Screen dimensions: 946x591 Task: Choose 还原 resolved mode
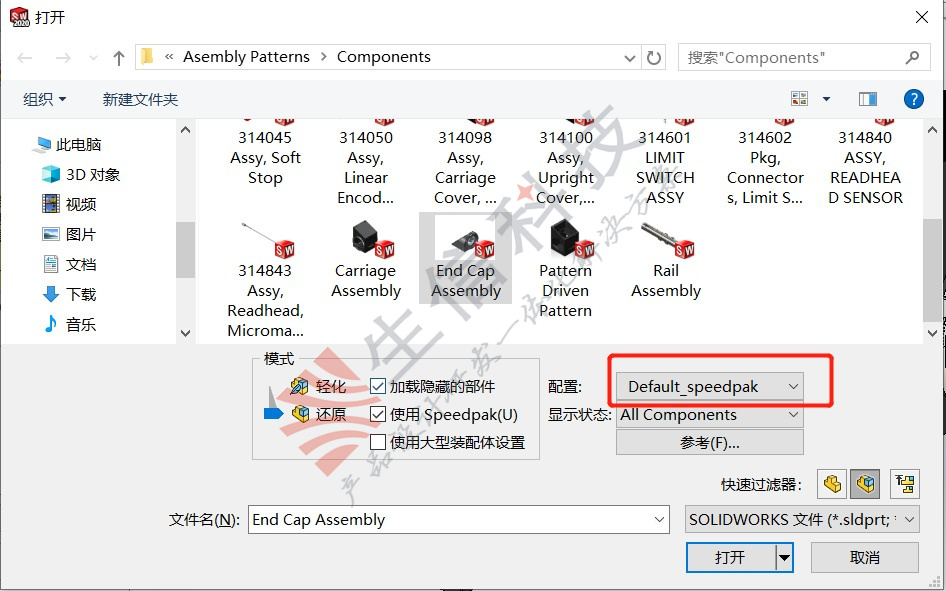[318, 414]
